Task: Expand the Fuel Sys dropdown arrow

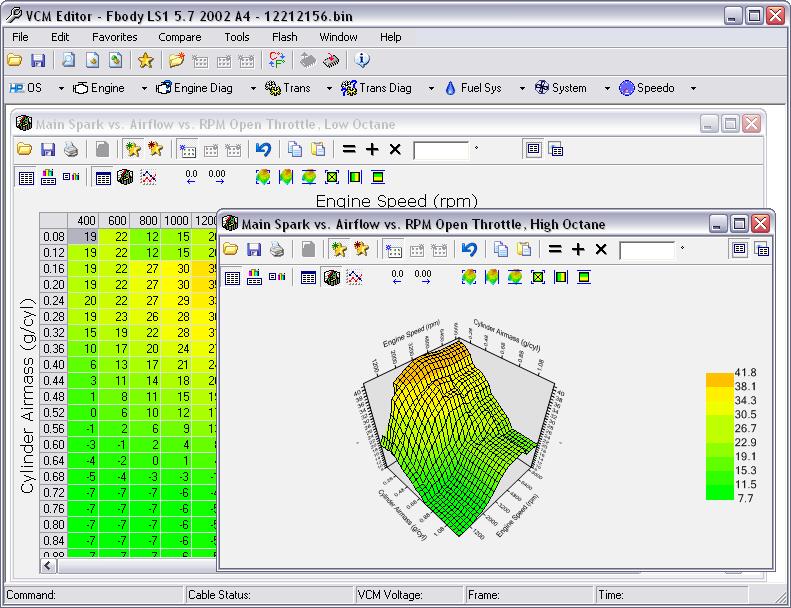Action: [521, 88]
